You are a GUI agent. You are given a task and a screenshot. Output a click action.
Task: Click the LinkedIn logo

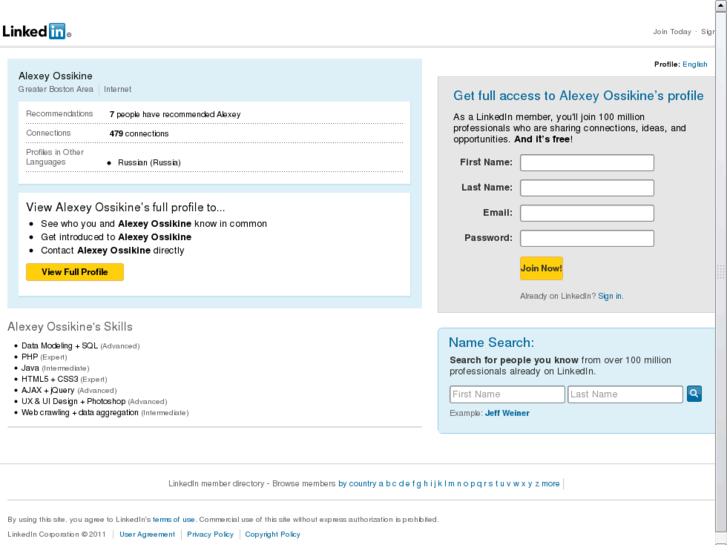pyautogui.click(x=37, y=31)
